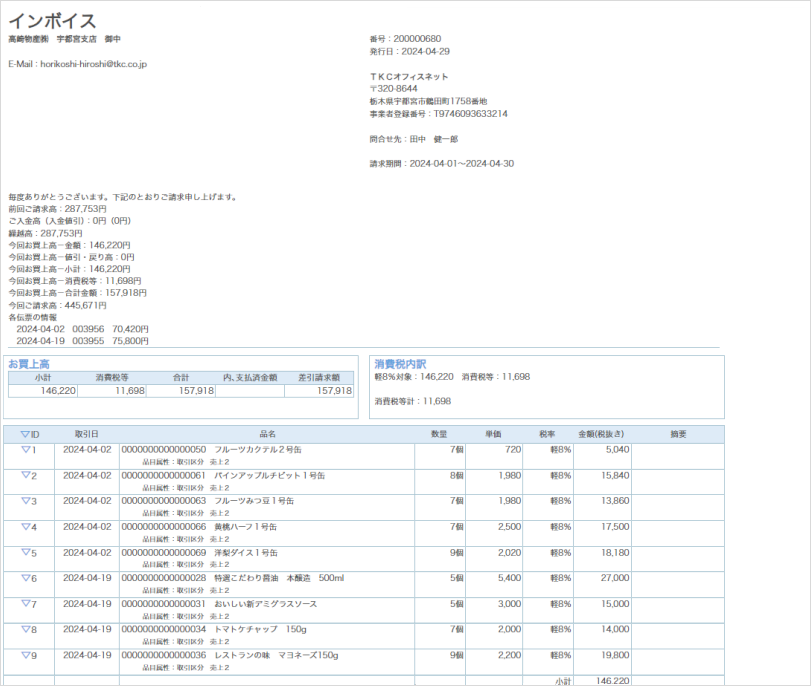Expand the triangle for row 2
Screen dimensions: 811x686
[25, 475]
